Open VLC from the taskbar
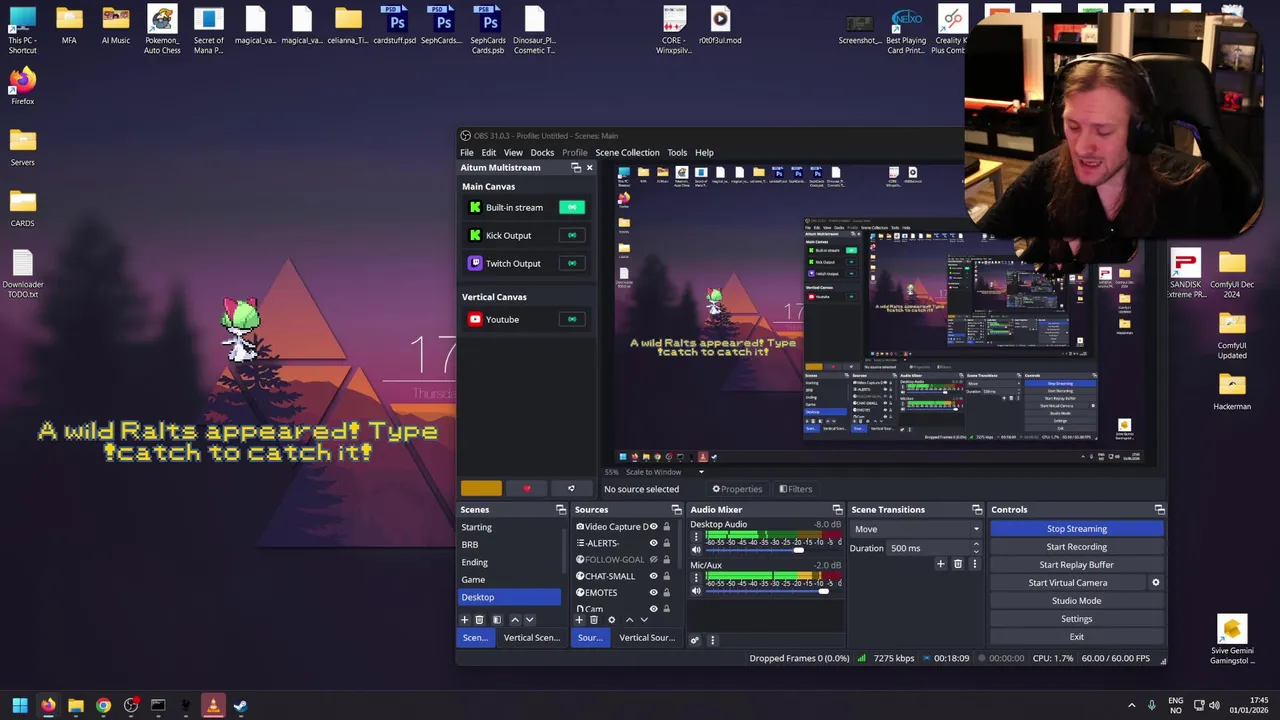 [212, 706]
